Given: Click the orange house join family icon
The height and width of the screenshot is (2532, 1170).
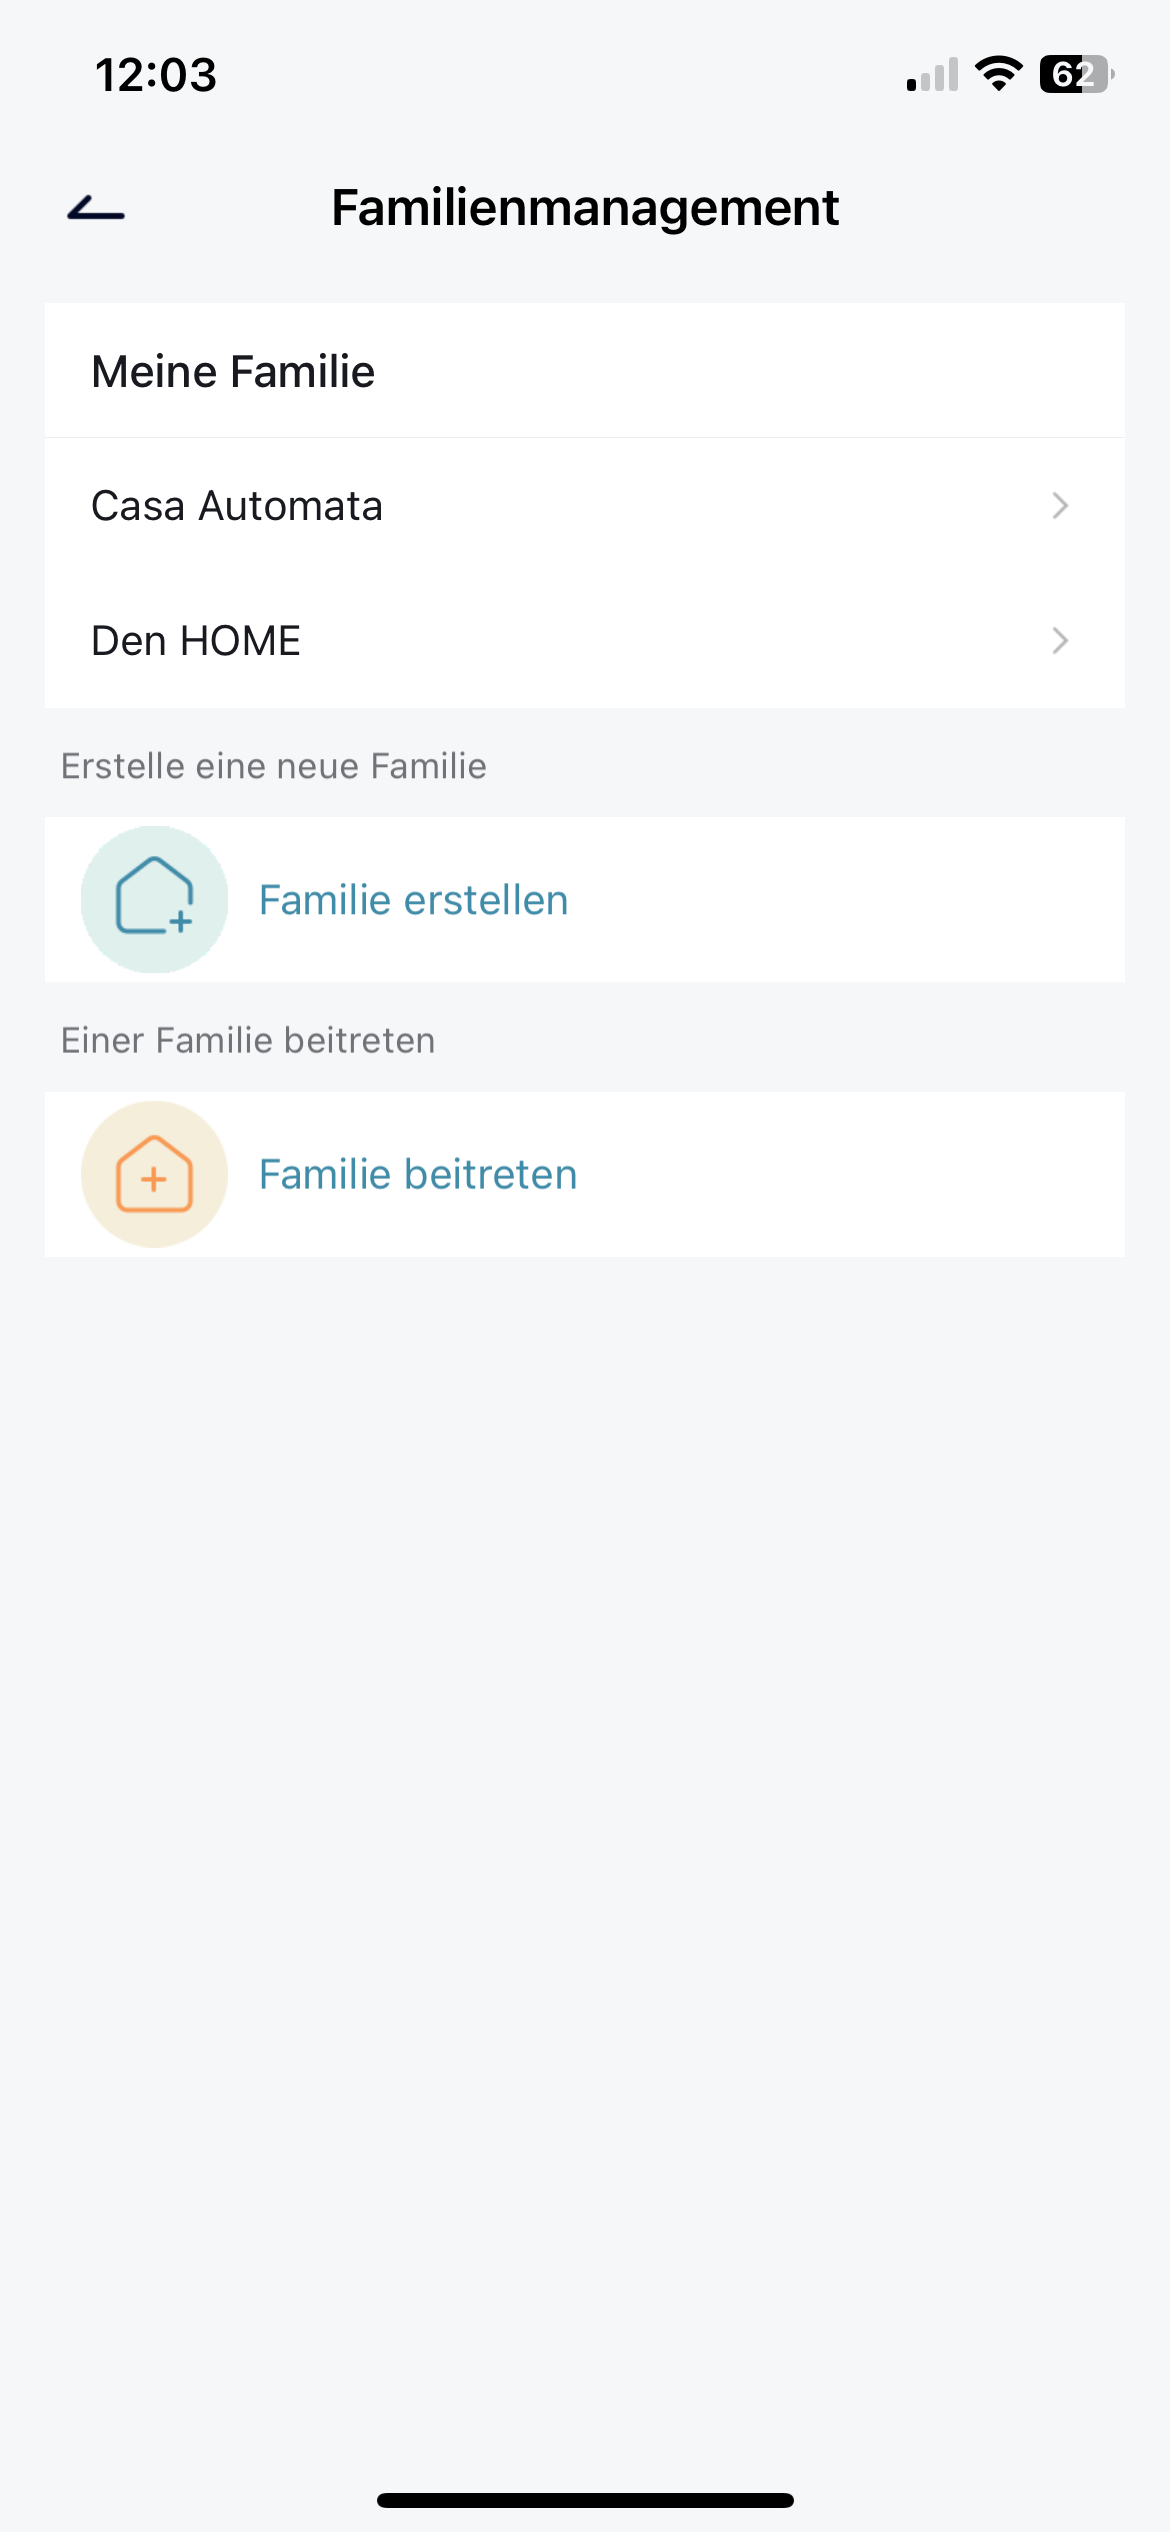Looking at the screenshot, I should pyautogui.click(x=154, y=1174).
